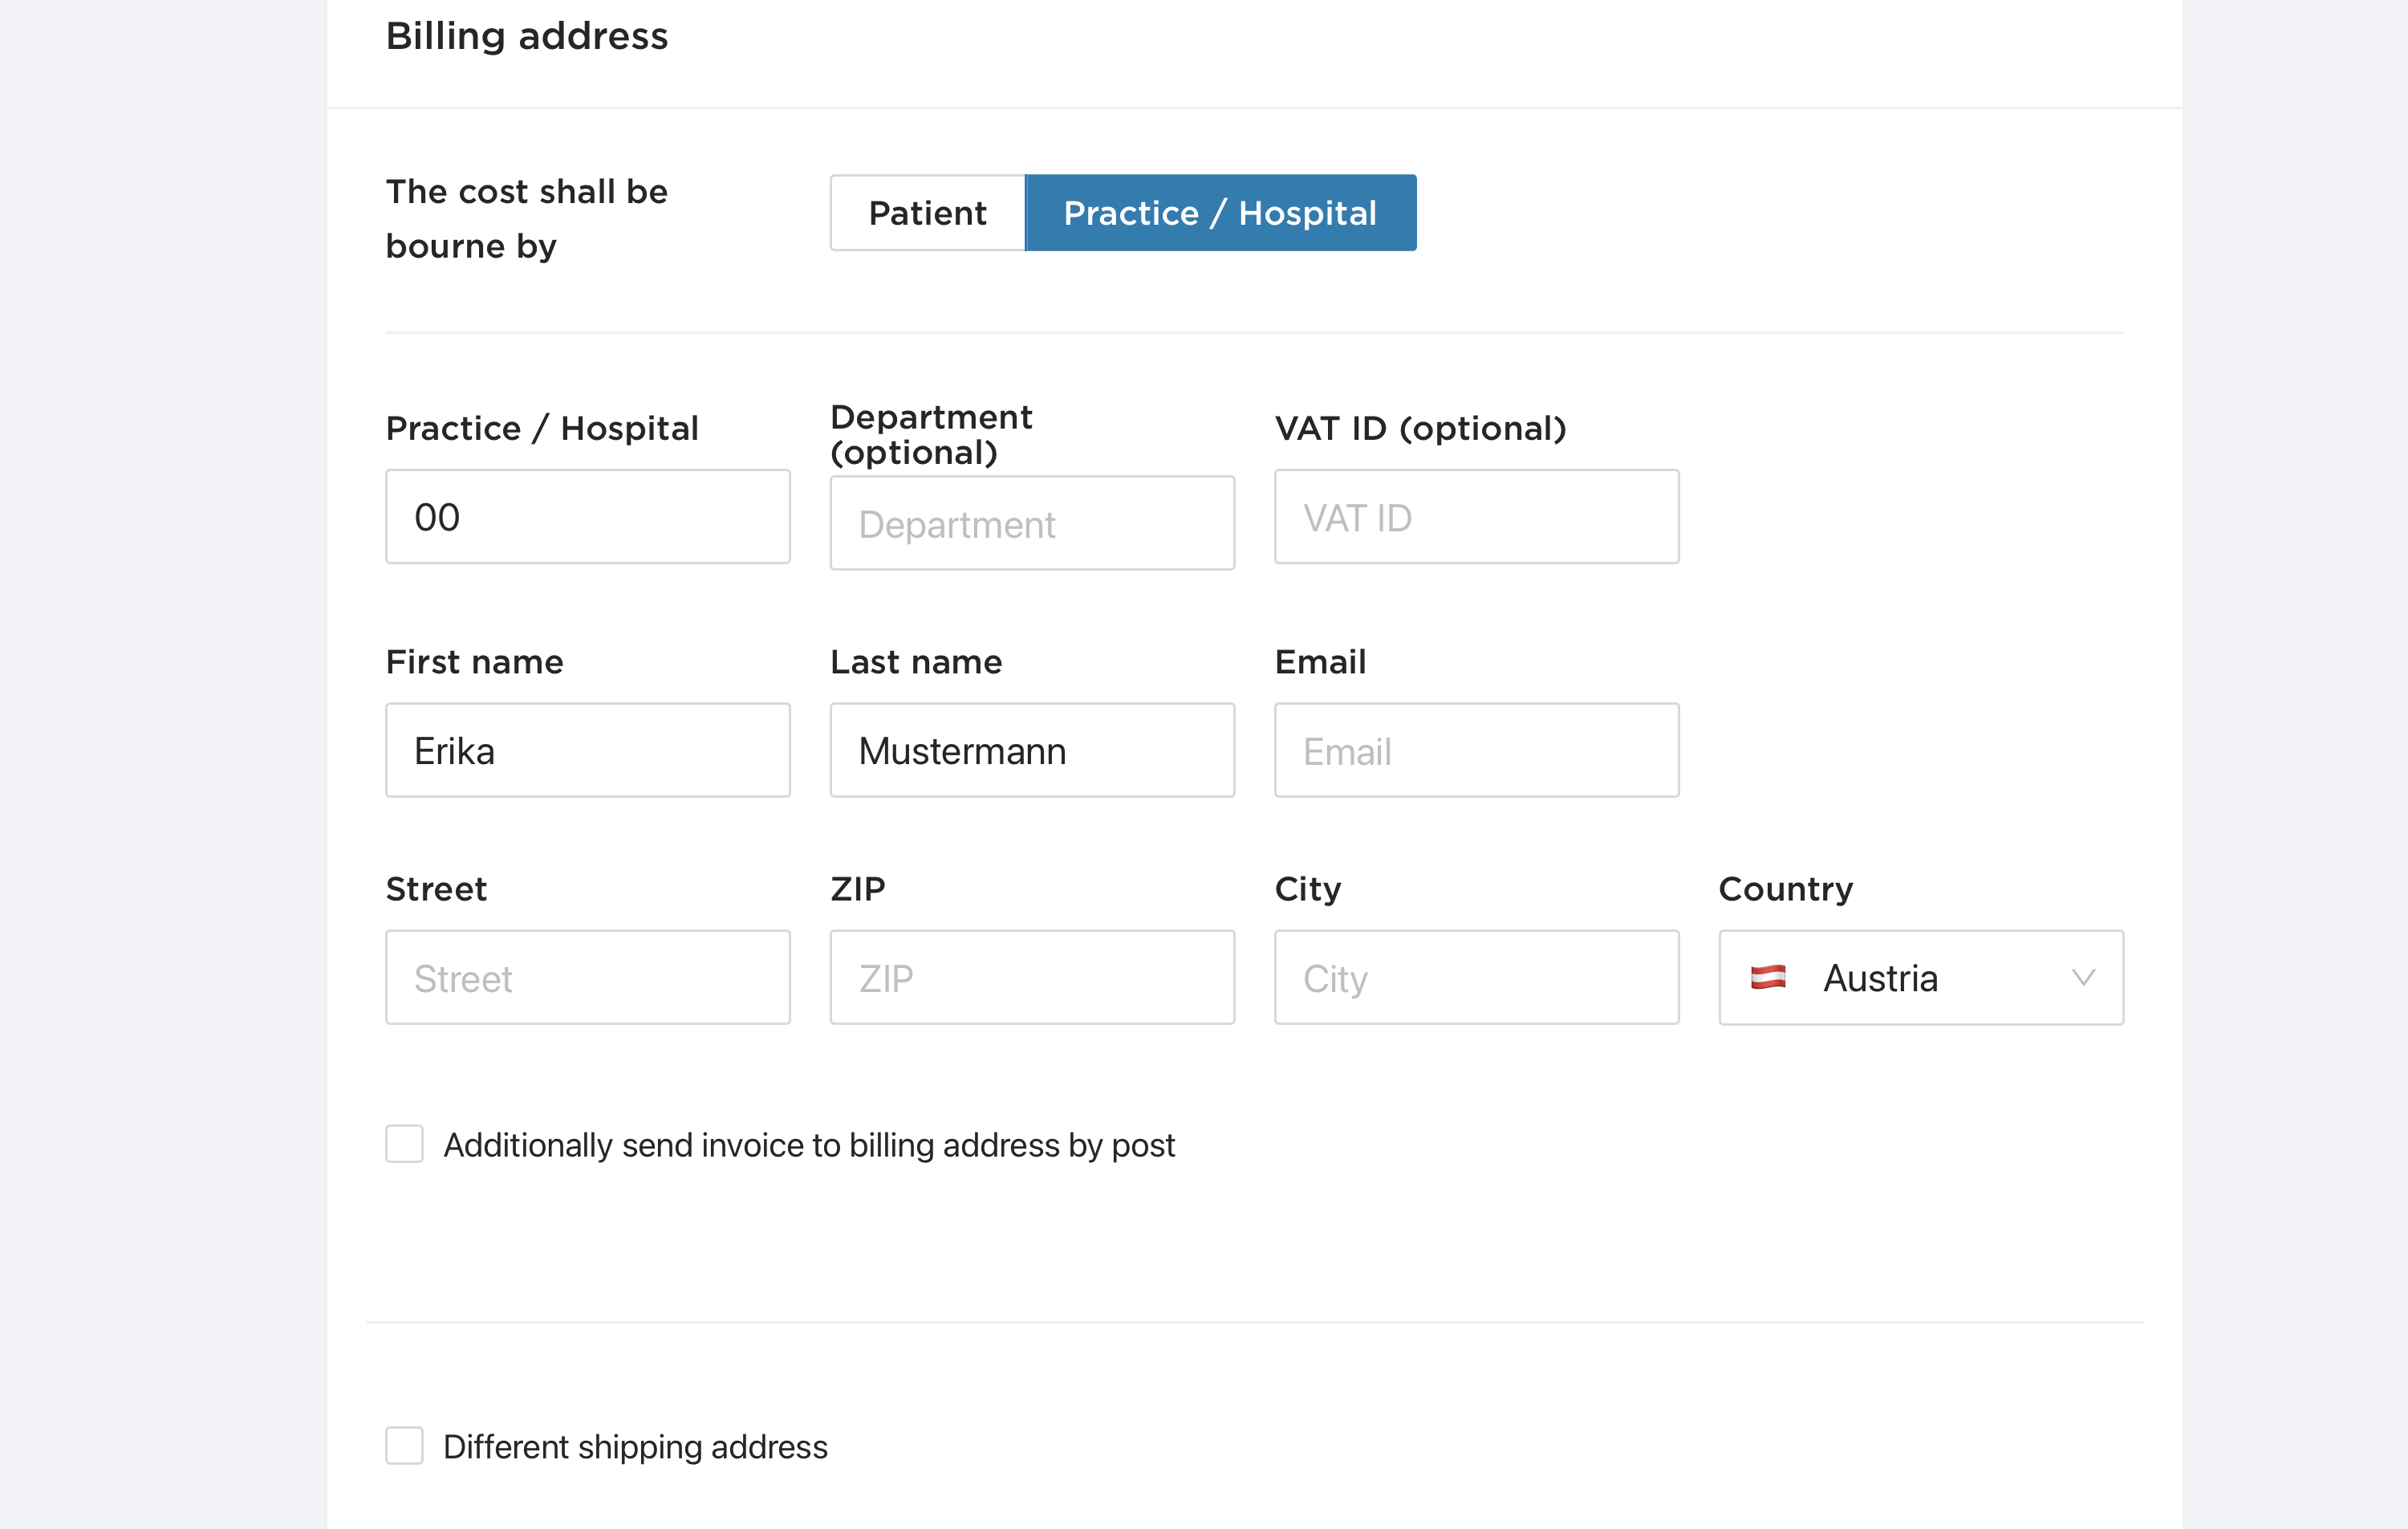Click the 'Department (optional)' label

tap(931, 435)
